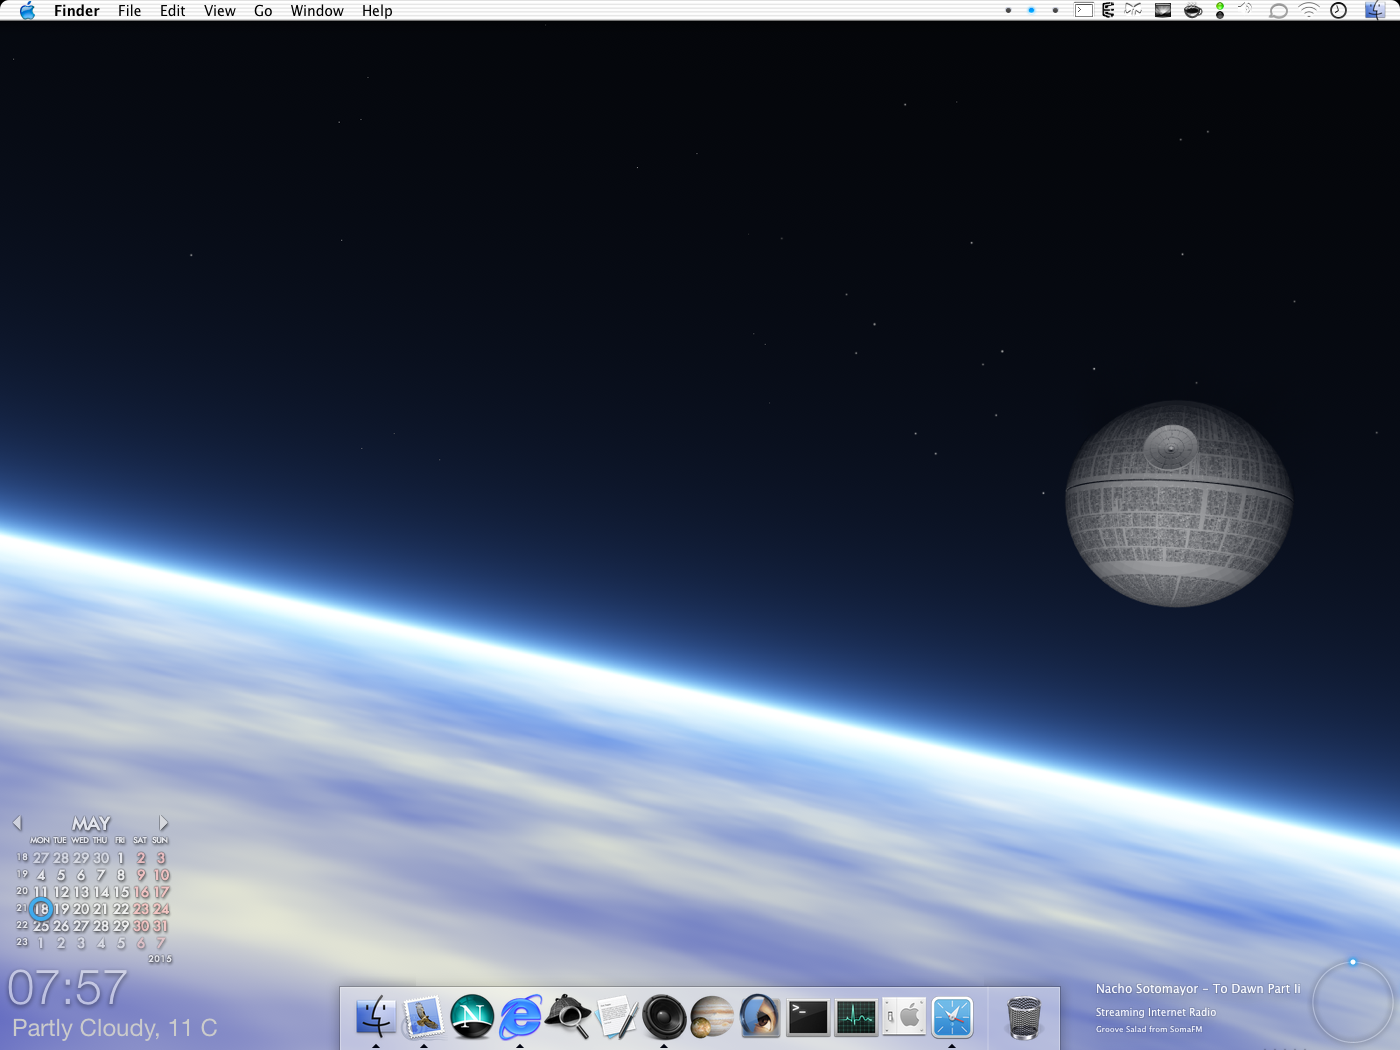Click date 31 in the calendar widget
This screenshot has height=1050, width=1400.
161,926
